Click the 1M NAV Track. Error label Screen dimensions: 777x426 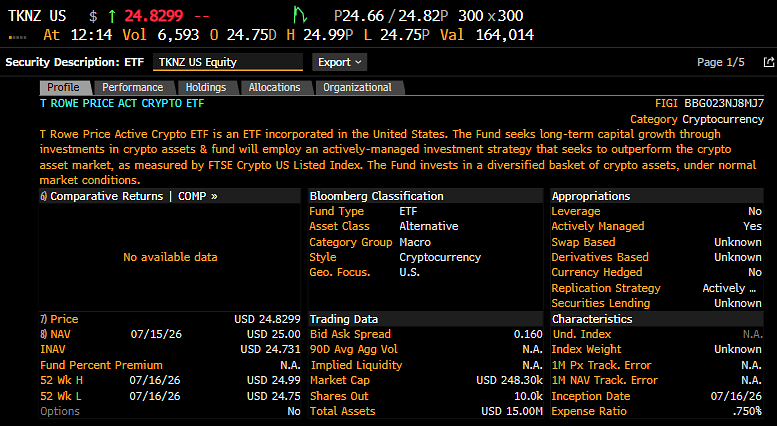(x=605, y=380)
